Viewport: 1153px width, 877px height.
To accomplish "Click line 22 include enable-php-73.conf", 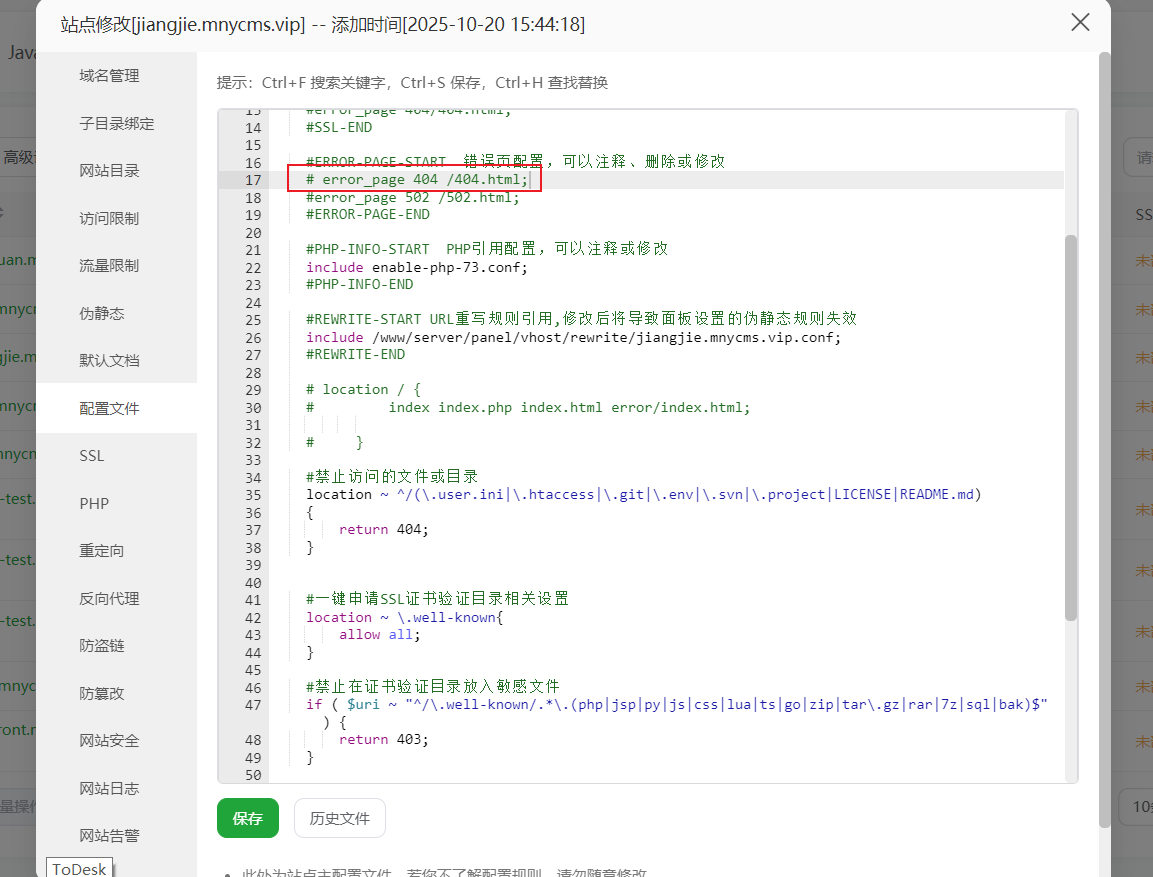I will (x=416, y=268).
